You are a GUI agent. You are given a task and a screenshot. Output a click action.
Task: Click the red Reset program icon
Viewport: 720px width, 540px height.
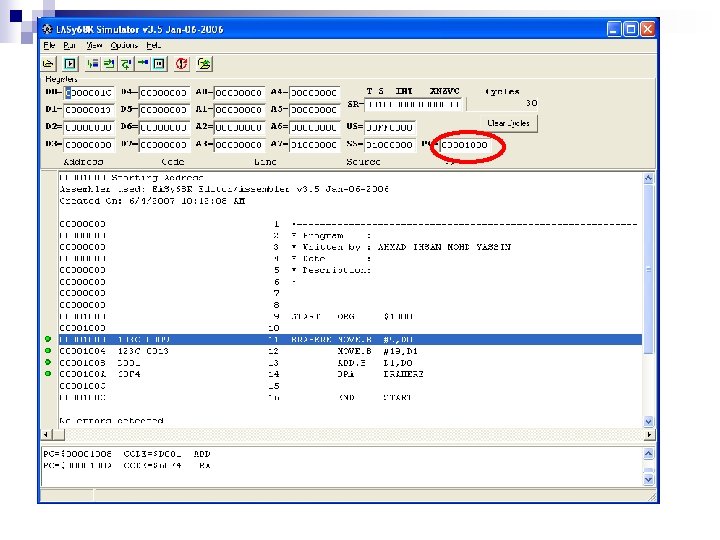click(182, 64)
